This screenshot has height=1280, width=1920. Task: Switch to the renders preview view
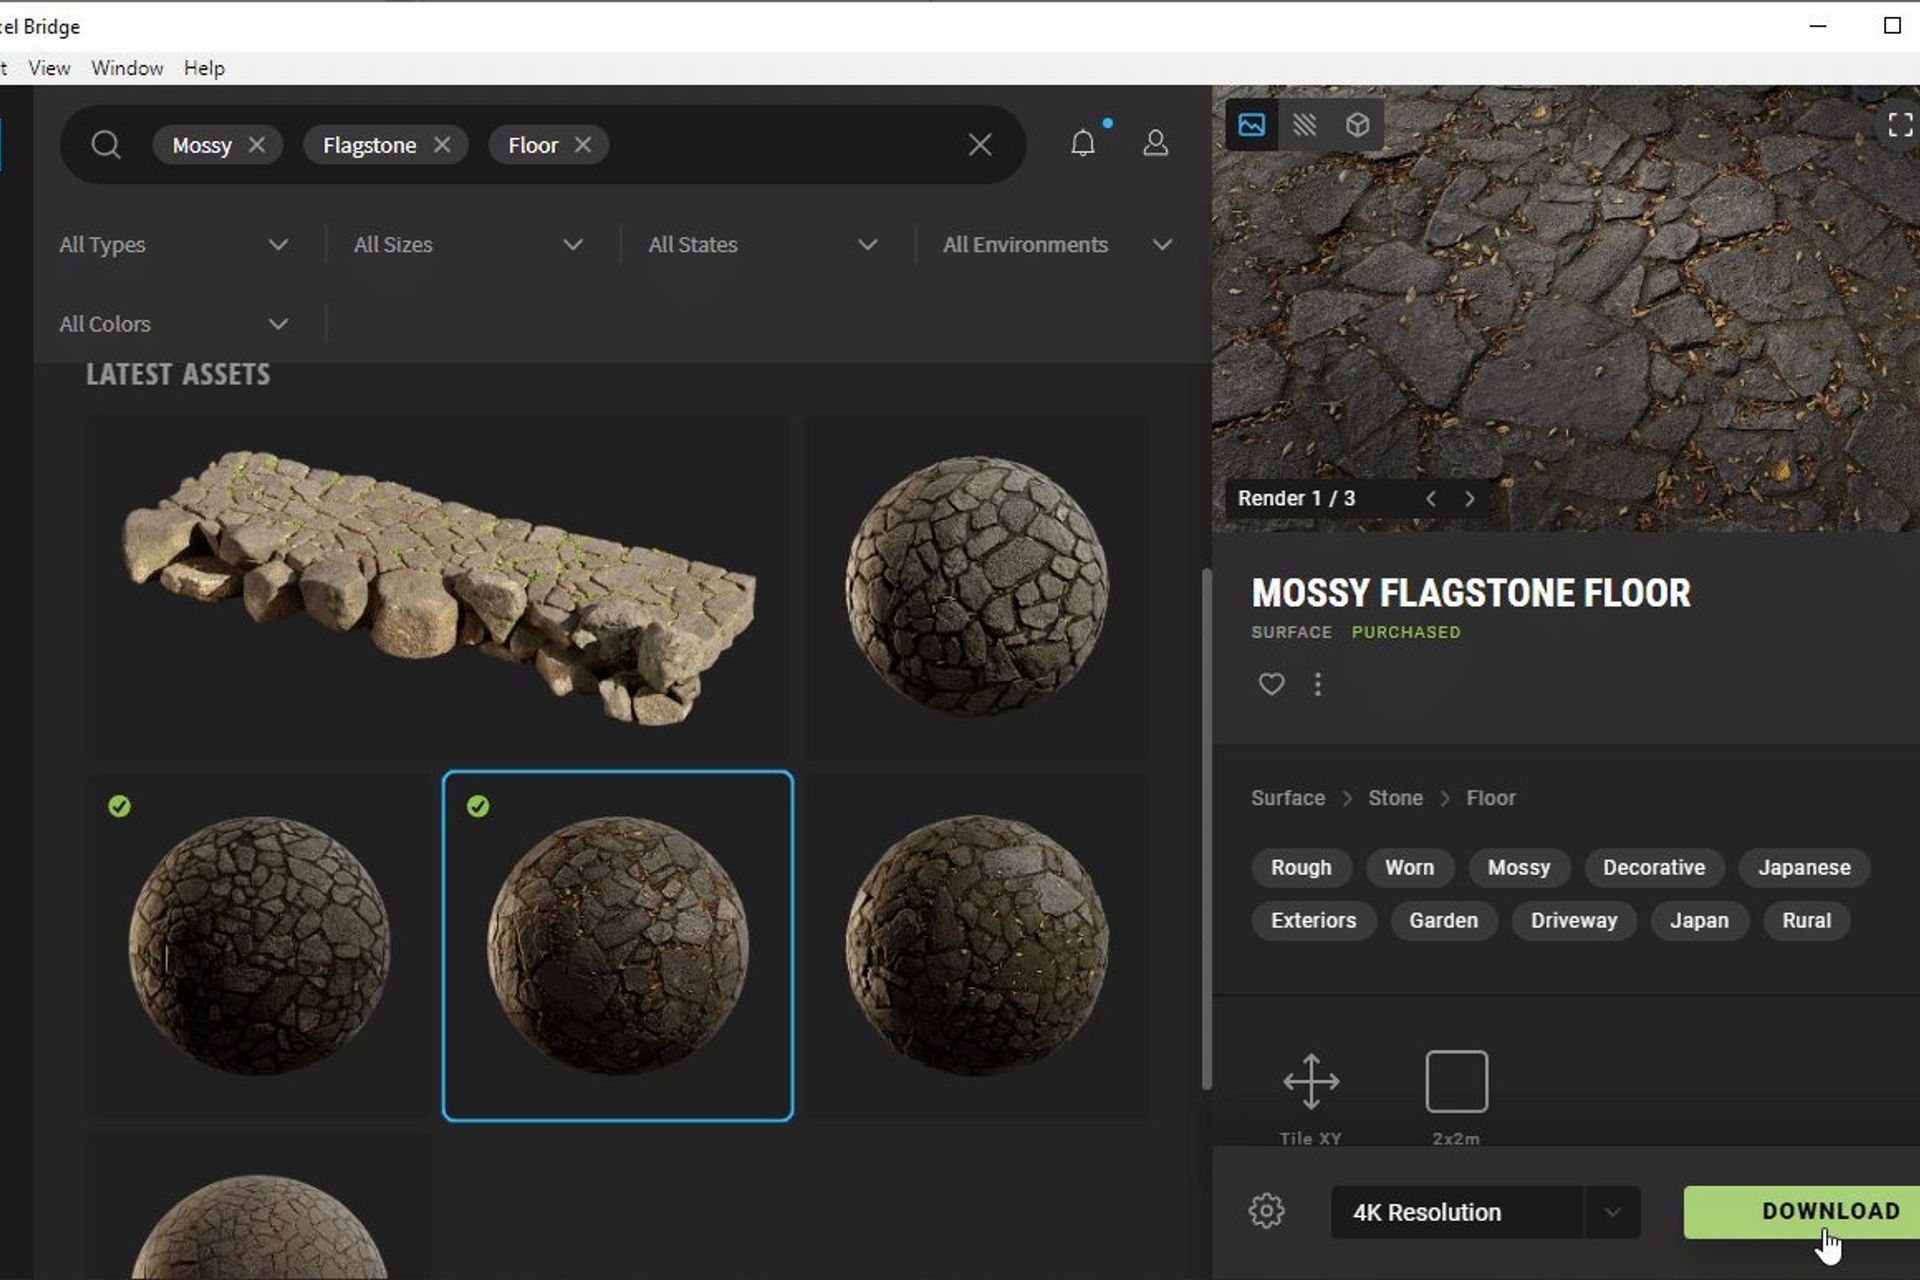pos(1251,124)
